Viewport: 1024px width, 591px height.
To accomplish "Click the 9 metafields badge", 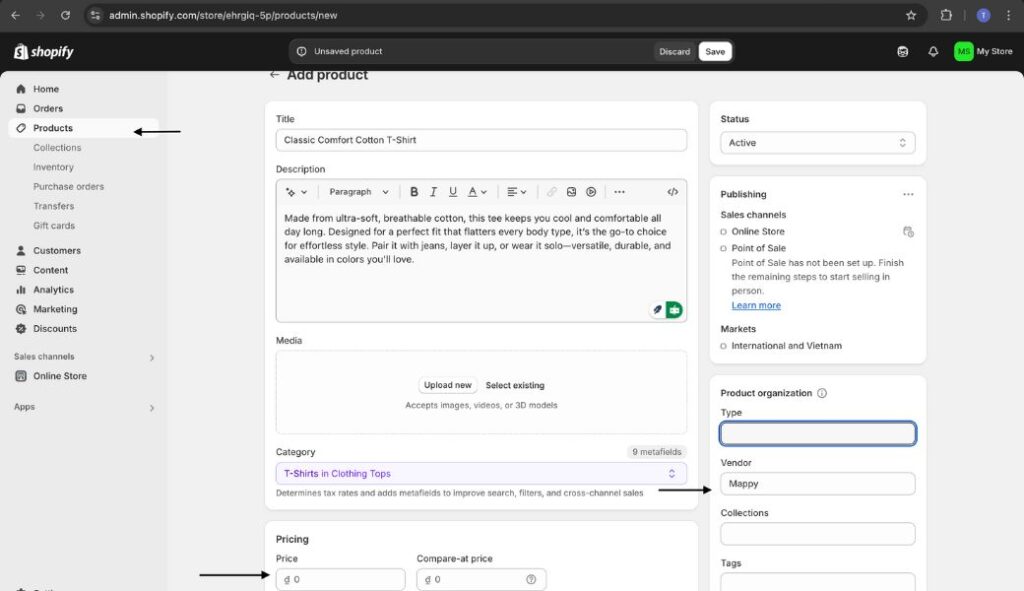I will [656, 452].
